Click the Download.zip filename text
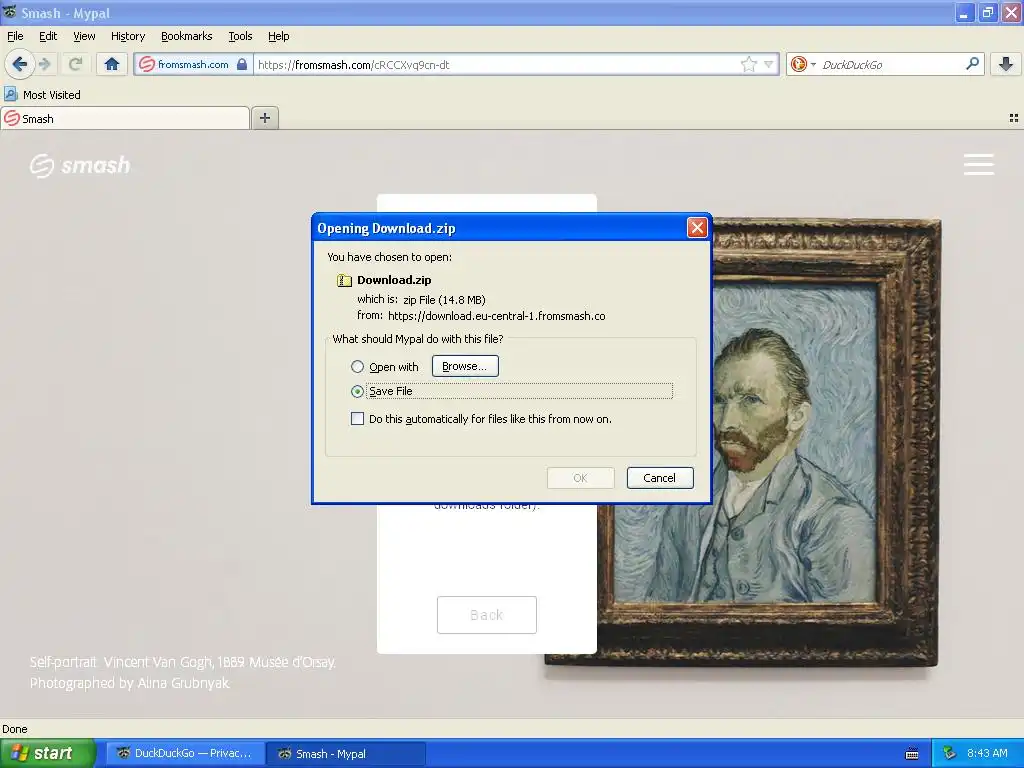 (x=394, y=280)
